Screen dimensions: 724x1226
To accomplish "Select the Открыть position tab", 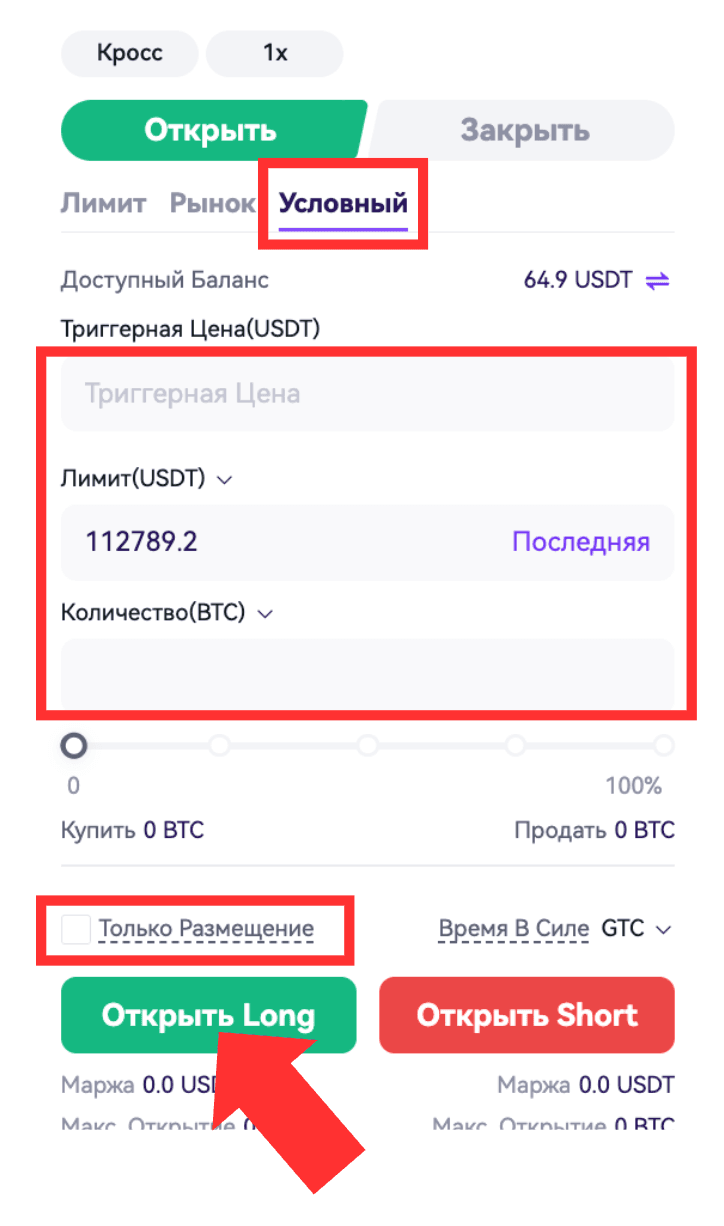I will coord(210,131).
